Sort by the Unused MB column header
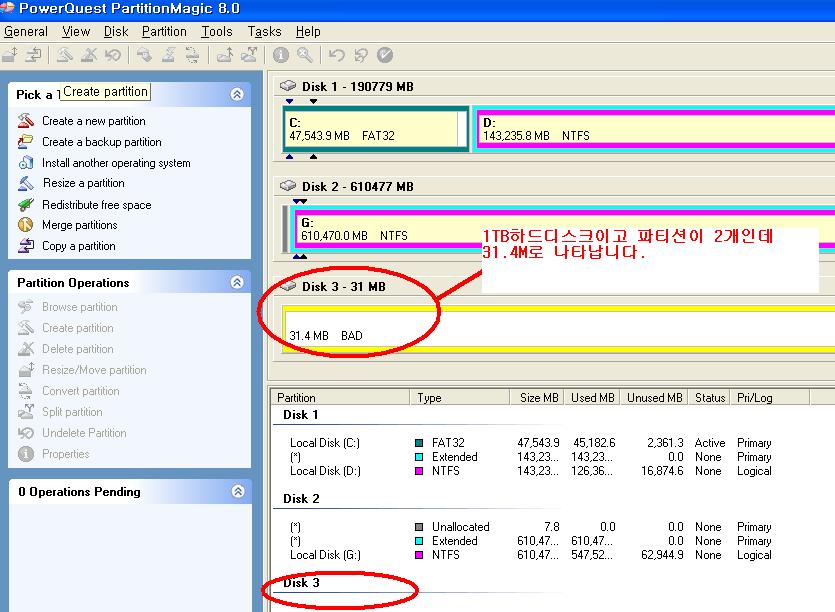Image resolution: width=835 pixels, height=612 pixels. pyautogui.click(x=654, y=397)
